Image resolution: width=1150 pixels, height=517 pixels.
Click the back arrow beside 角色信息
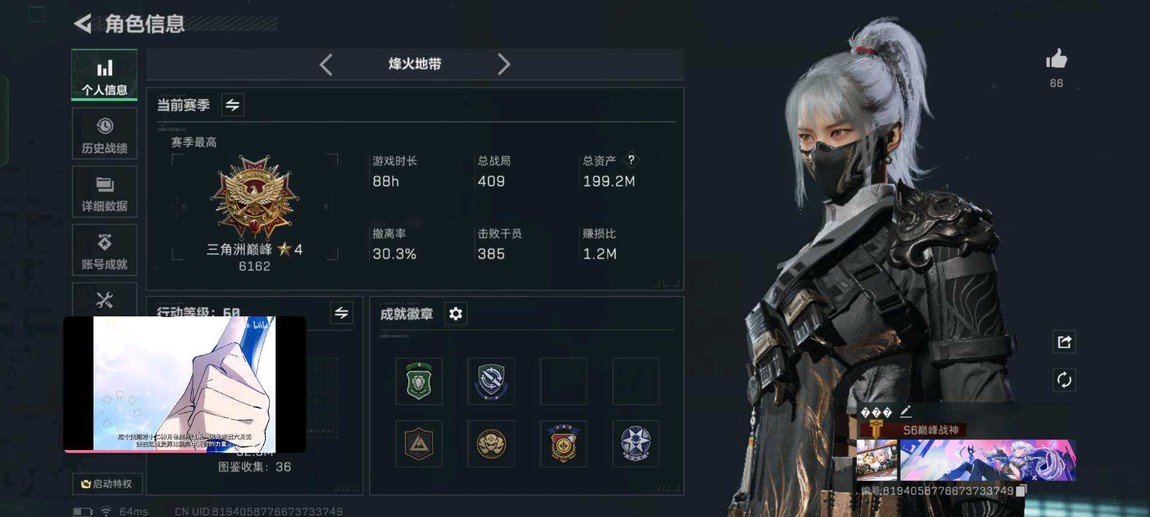pyautogui.click(x=82, y=23)
